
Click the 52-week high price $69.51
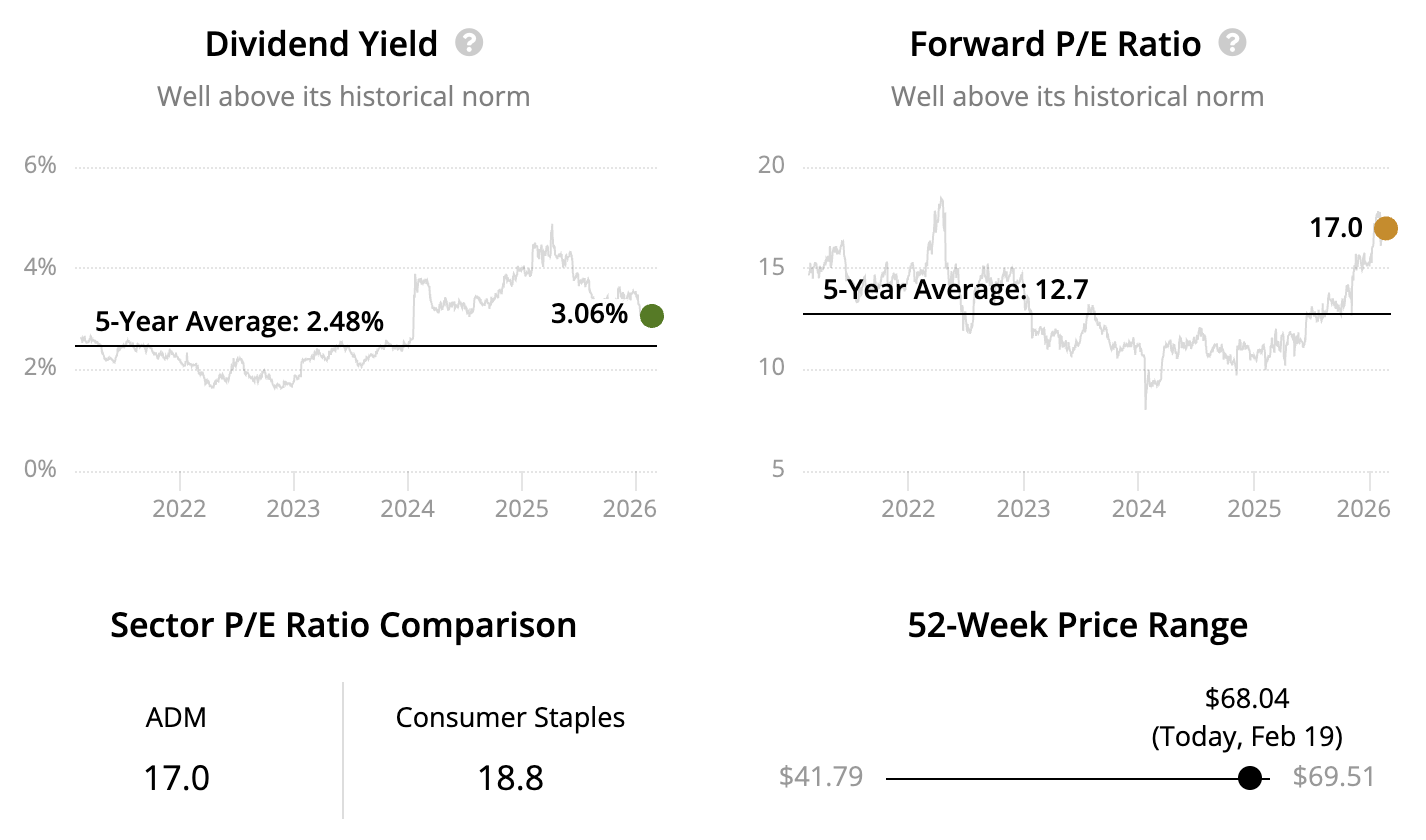(1333, 777)
